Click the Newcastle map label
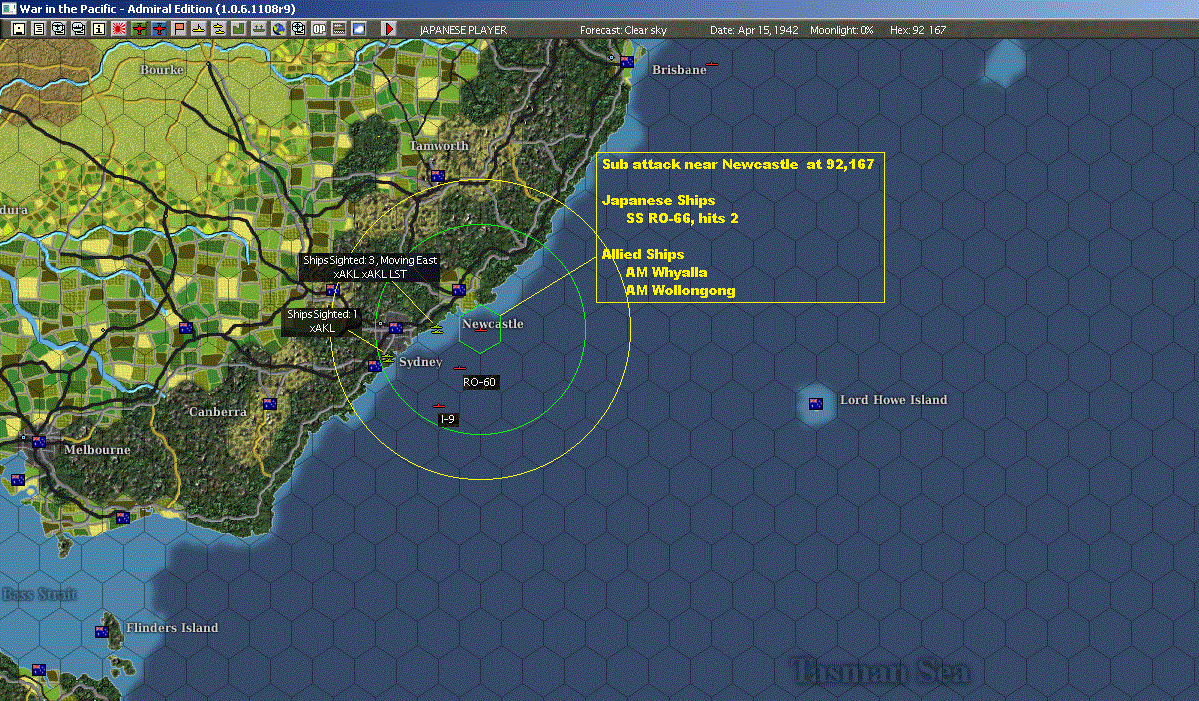This screenshot has width=1199, height=701. click(x=492, y=323)
